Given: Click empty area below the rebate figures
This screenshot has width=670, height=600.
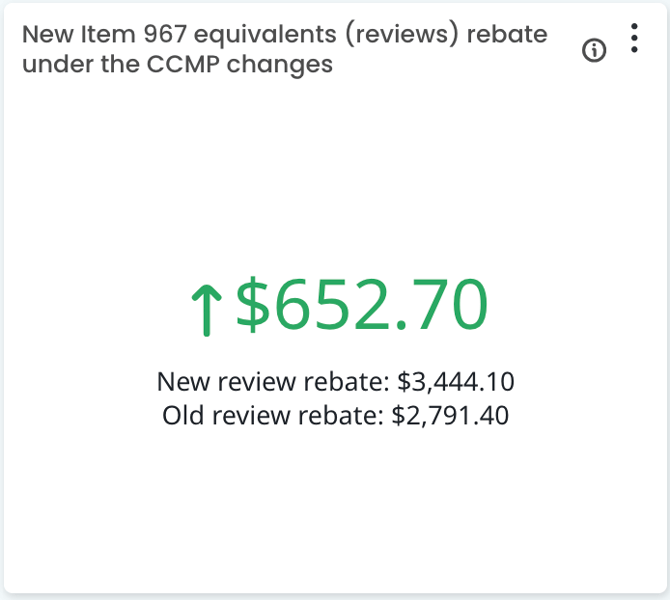Looking at the screenshot, I should pyautogui.click(x=335, y=510).
